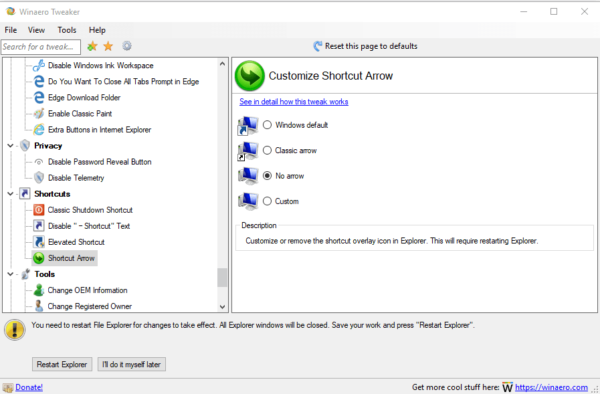This screenshot has width=600, height=394.
Task: Open favorites via the orange star icon
Action: (x=108, y=46)
